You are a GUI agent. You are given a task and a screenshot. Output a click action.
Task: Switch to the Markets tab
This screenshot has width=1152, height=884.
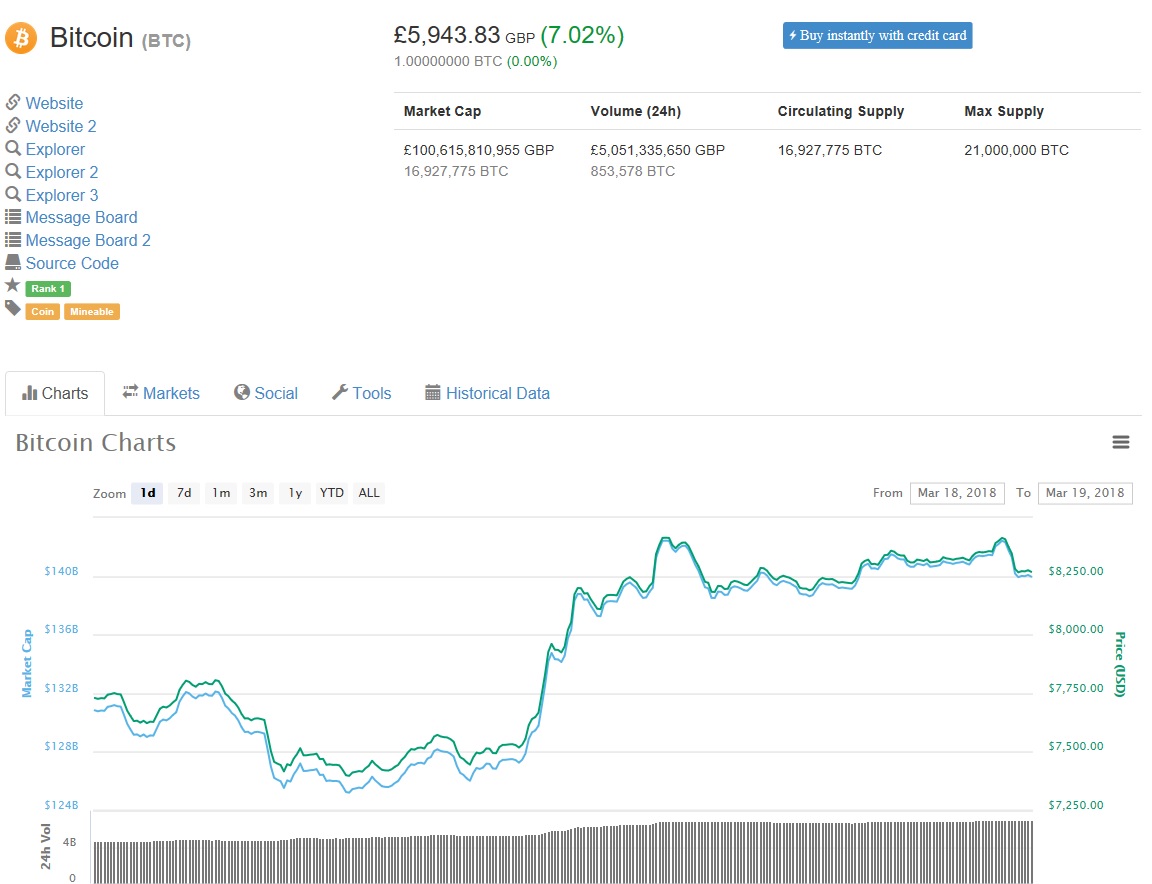pyautogui.click(x=161, y=393)
